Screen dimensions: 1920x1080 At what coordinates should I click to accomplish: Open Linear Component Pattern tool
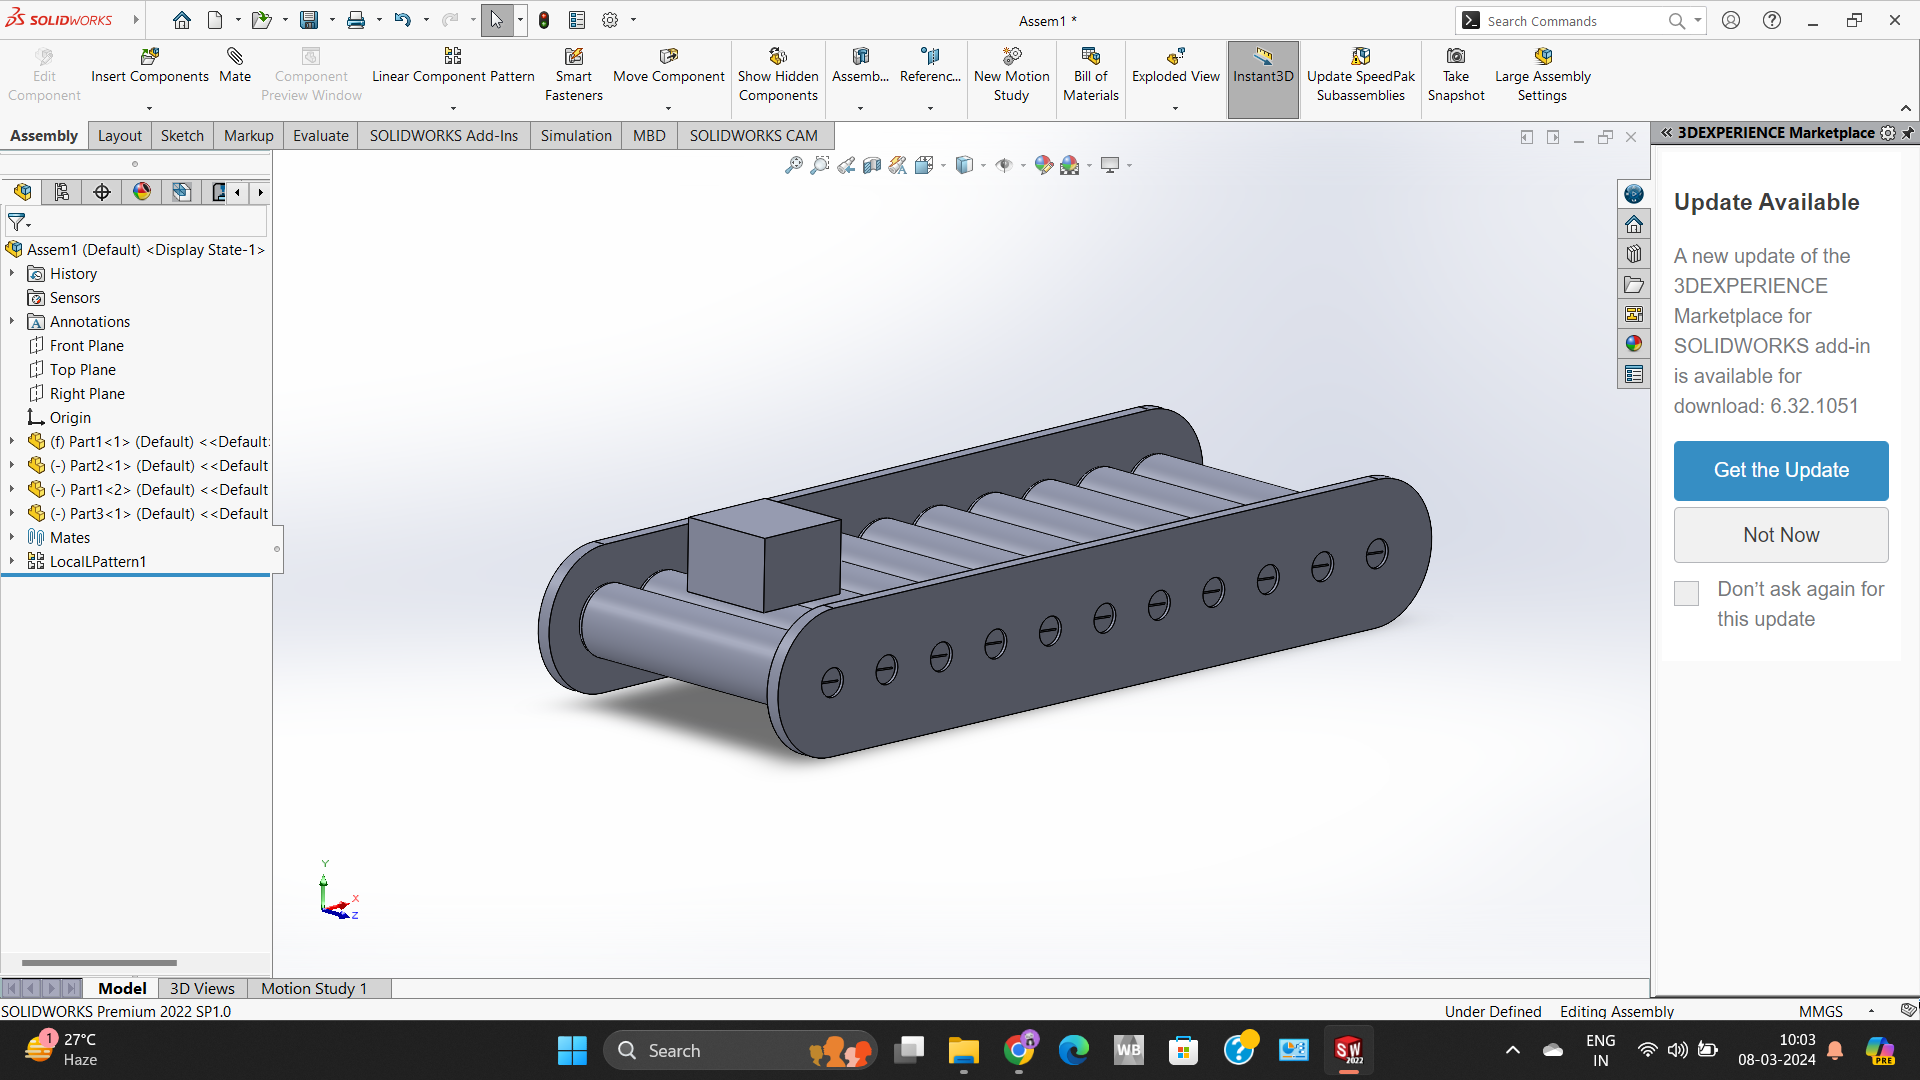pyautogui.click(x=453, y=57)
